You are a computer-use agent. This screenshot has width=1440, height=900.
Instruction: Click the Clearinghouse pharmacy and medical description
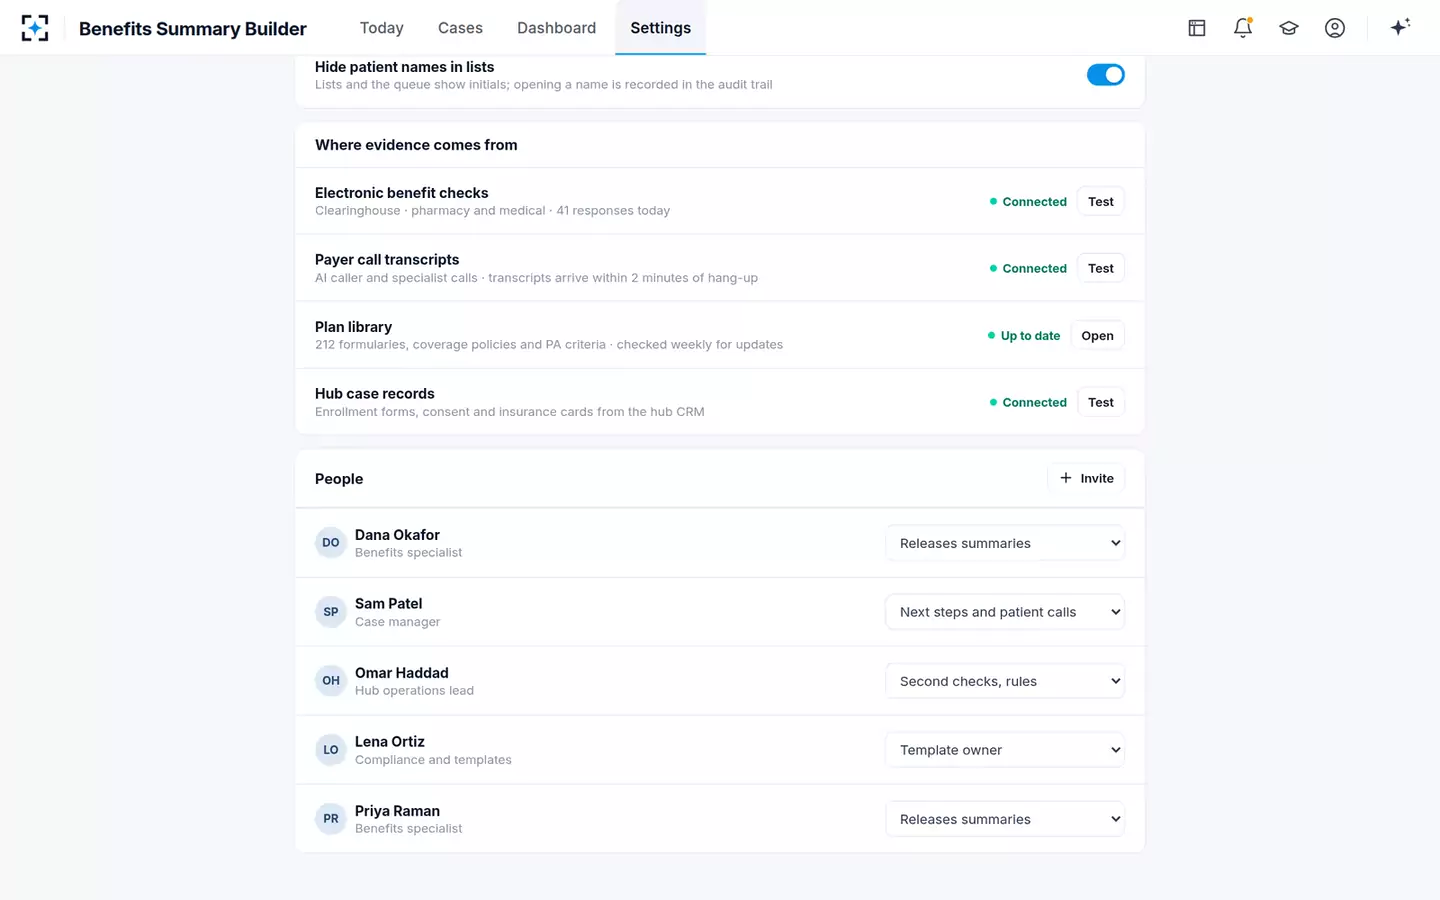(492, 211)
